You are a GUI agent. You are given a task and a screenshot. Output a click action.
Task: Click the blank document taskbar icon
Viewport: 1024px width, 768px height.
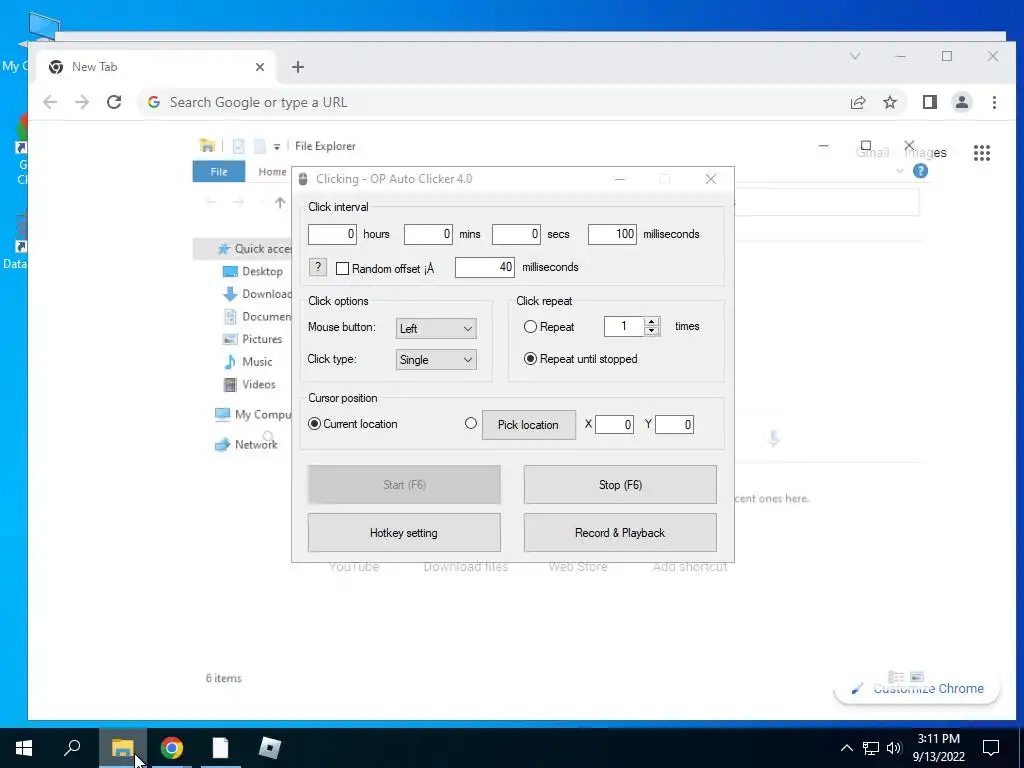221,748
